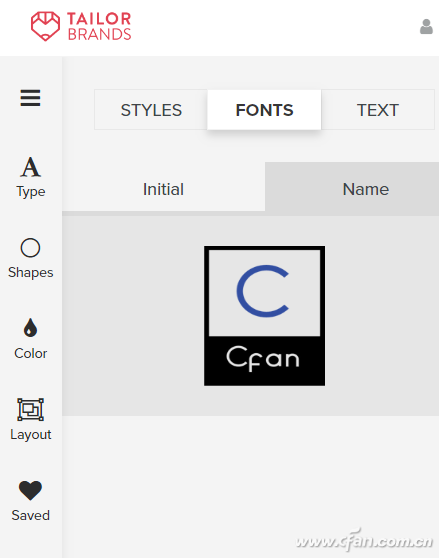
Task: Click the user account icon
Action: tap(426, 27)
